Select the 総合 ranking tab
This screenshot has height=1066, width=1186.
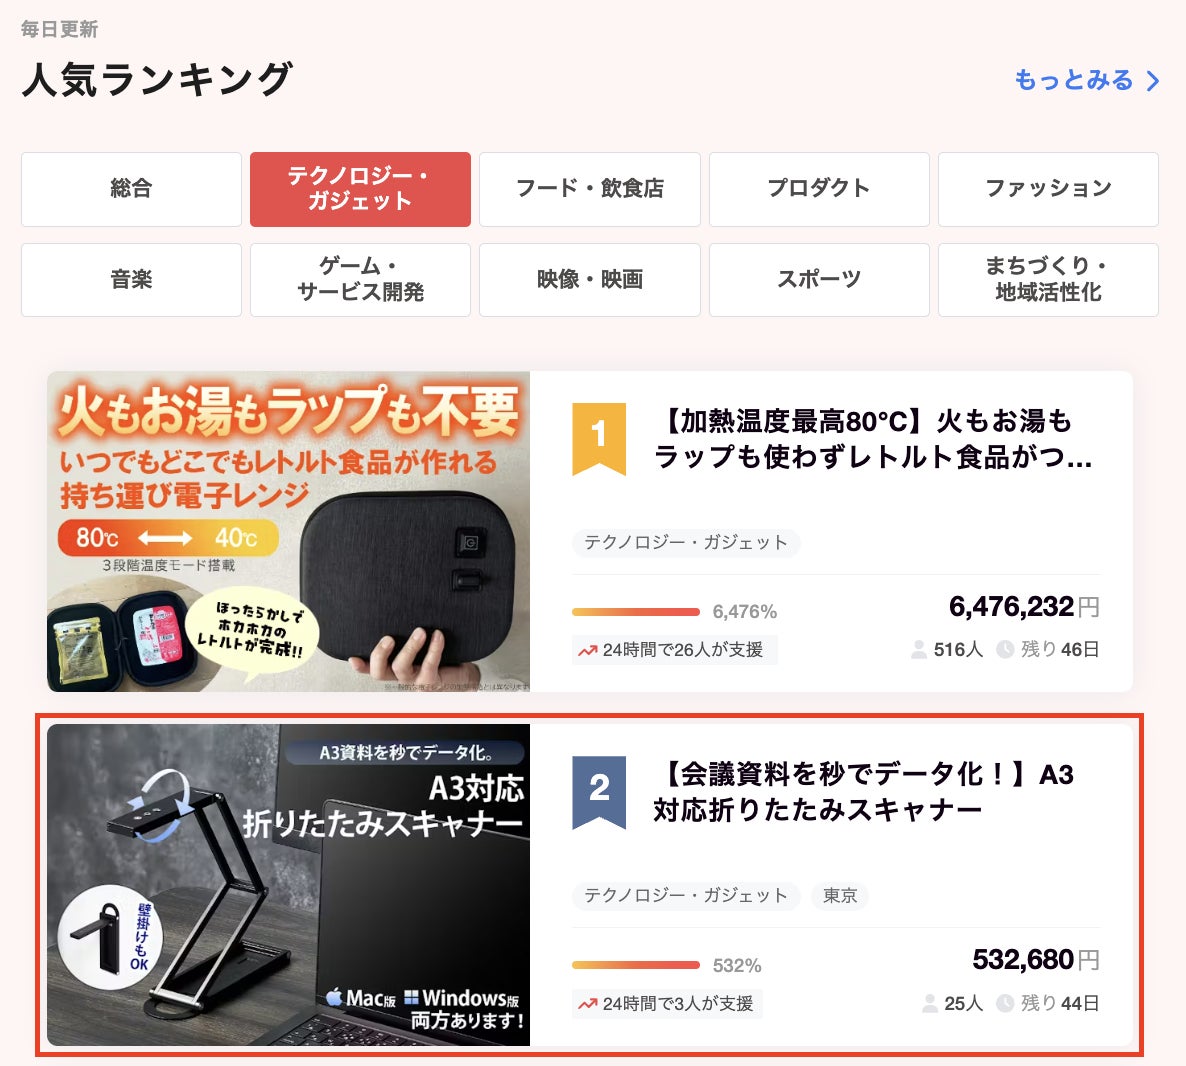point(132,189)
